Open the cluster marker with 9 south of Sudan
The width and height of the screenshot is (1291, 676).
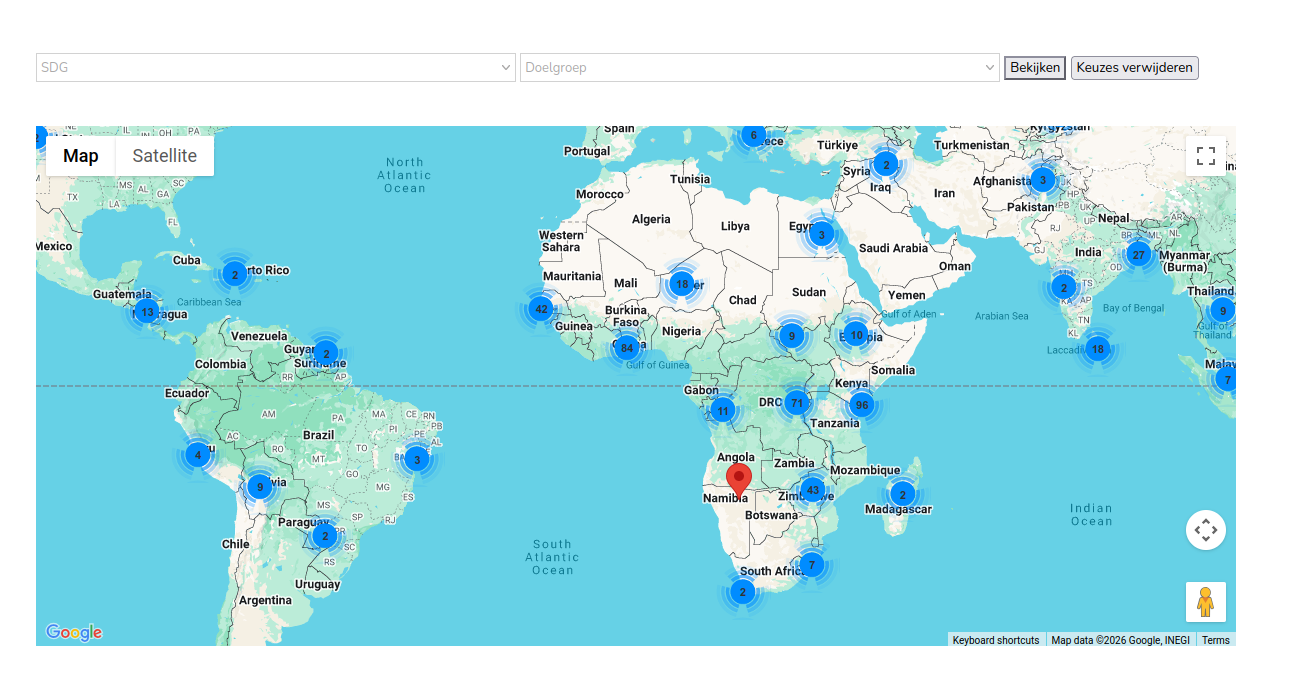[x=792, y=336]
